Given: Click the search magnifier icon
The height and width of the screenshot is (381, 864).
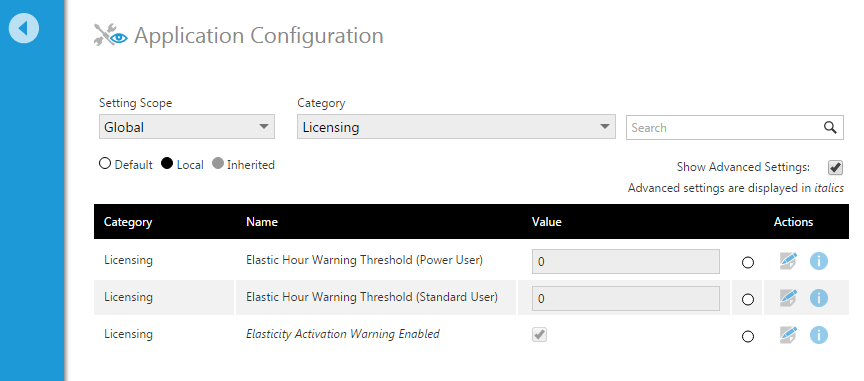Looking at the screenshot, I should pyautogui.click(x=830, y=127).
